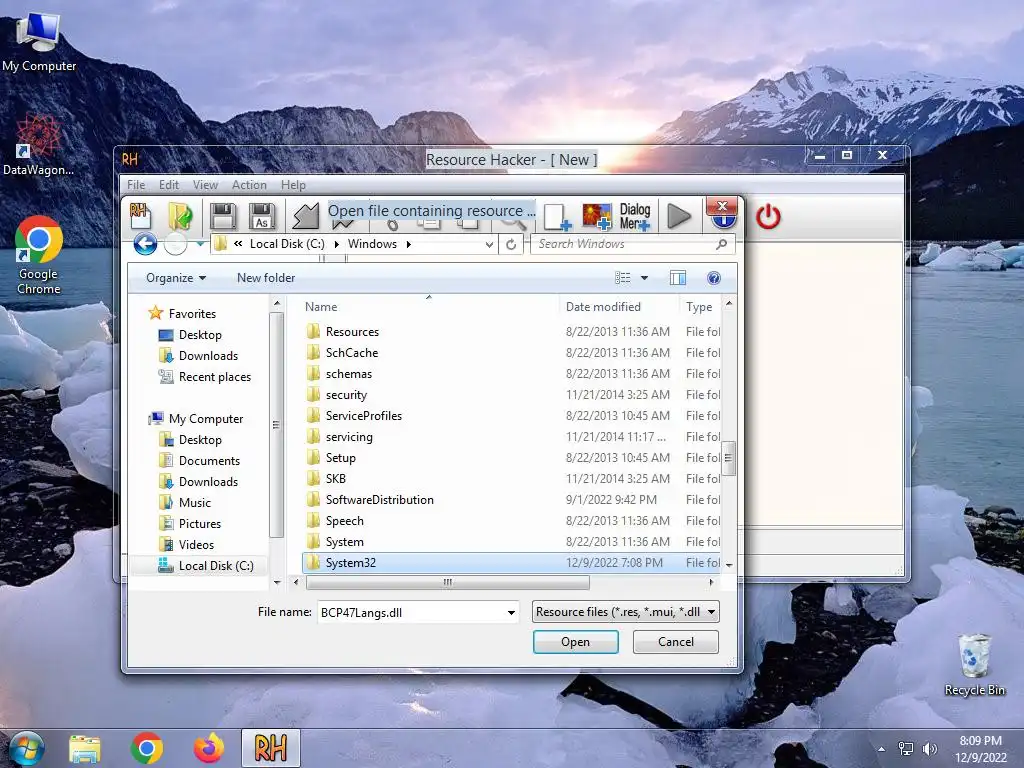
Task: Select the DataWagon desktop shortcut
Action: click(x=38, y=145)
